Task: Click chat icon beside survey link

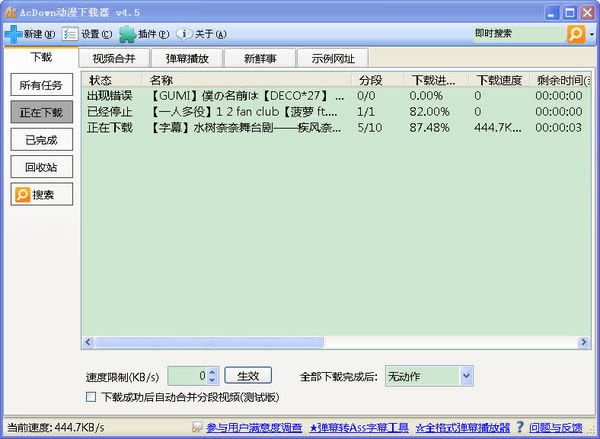Action: (x=197, y=427)
